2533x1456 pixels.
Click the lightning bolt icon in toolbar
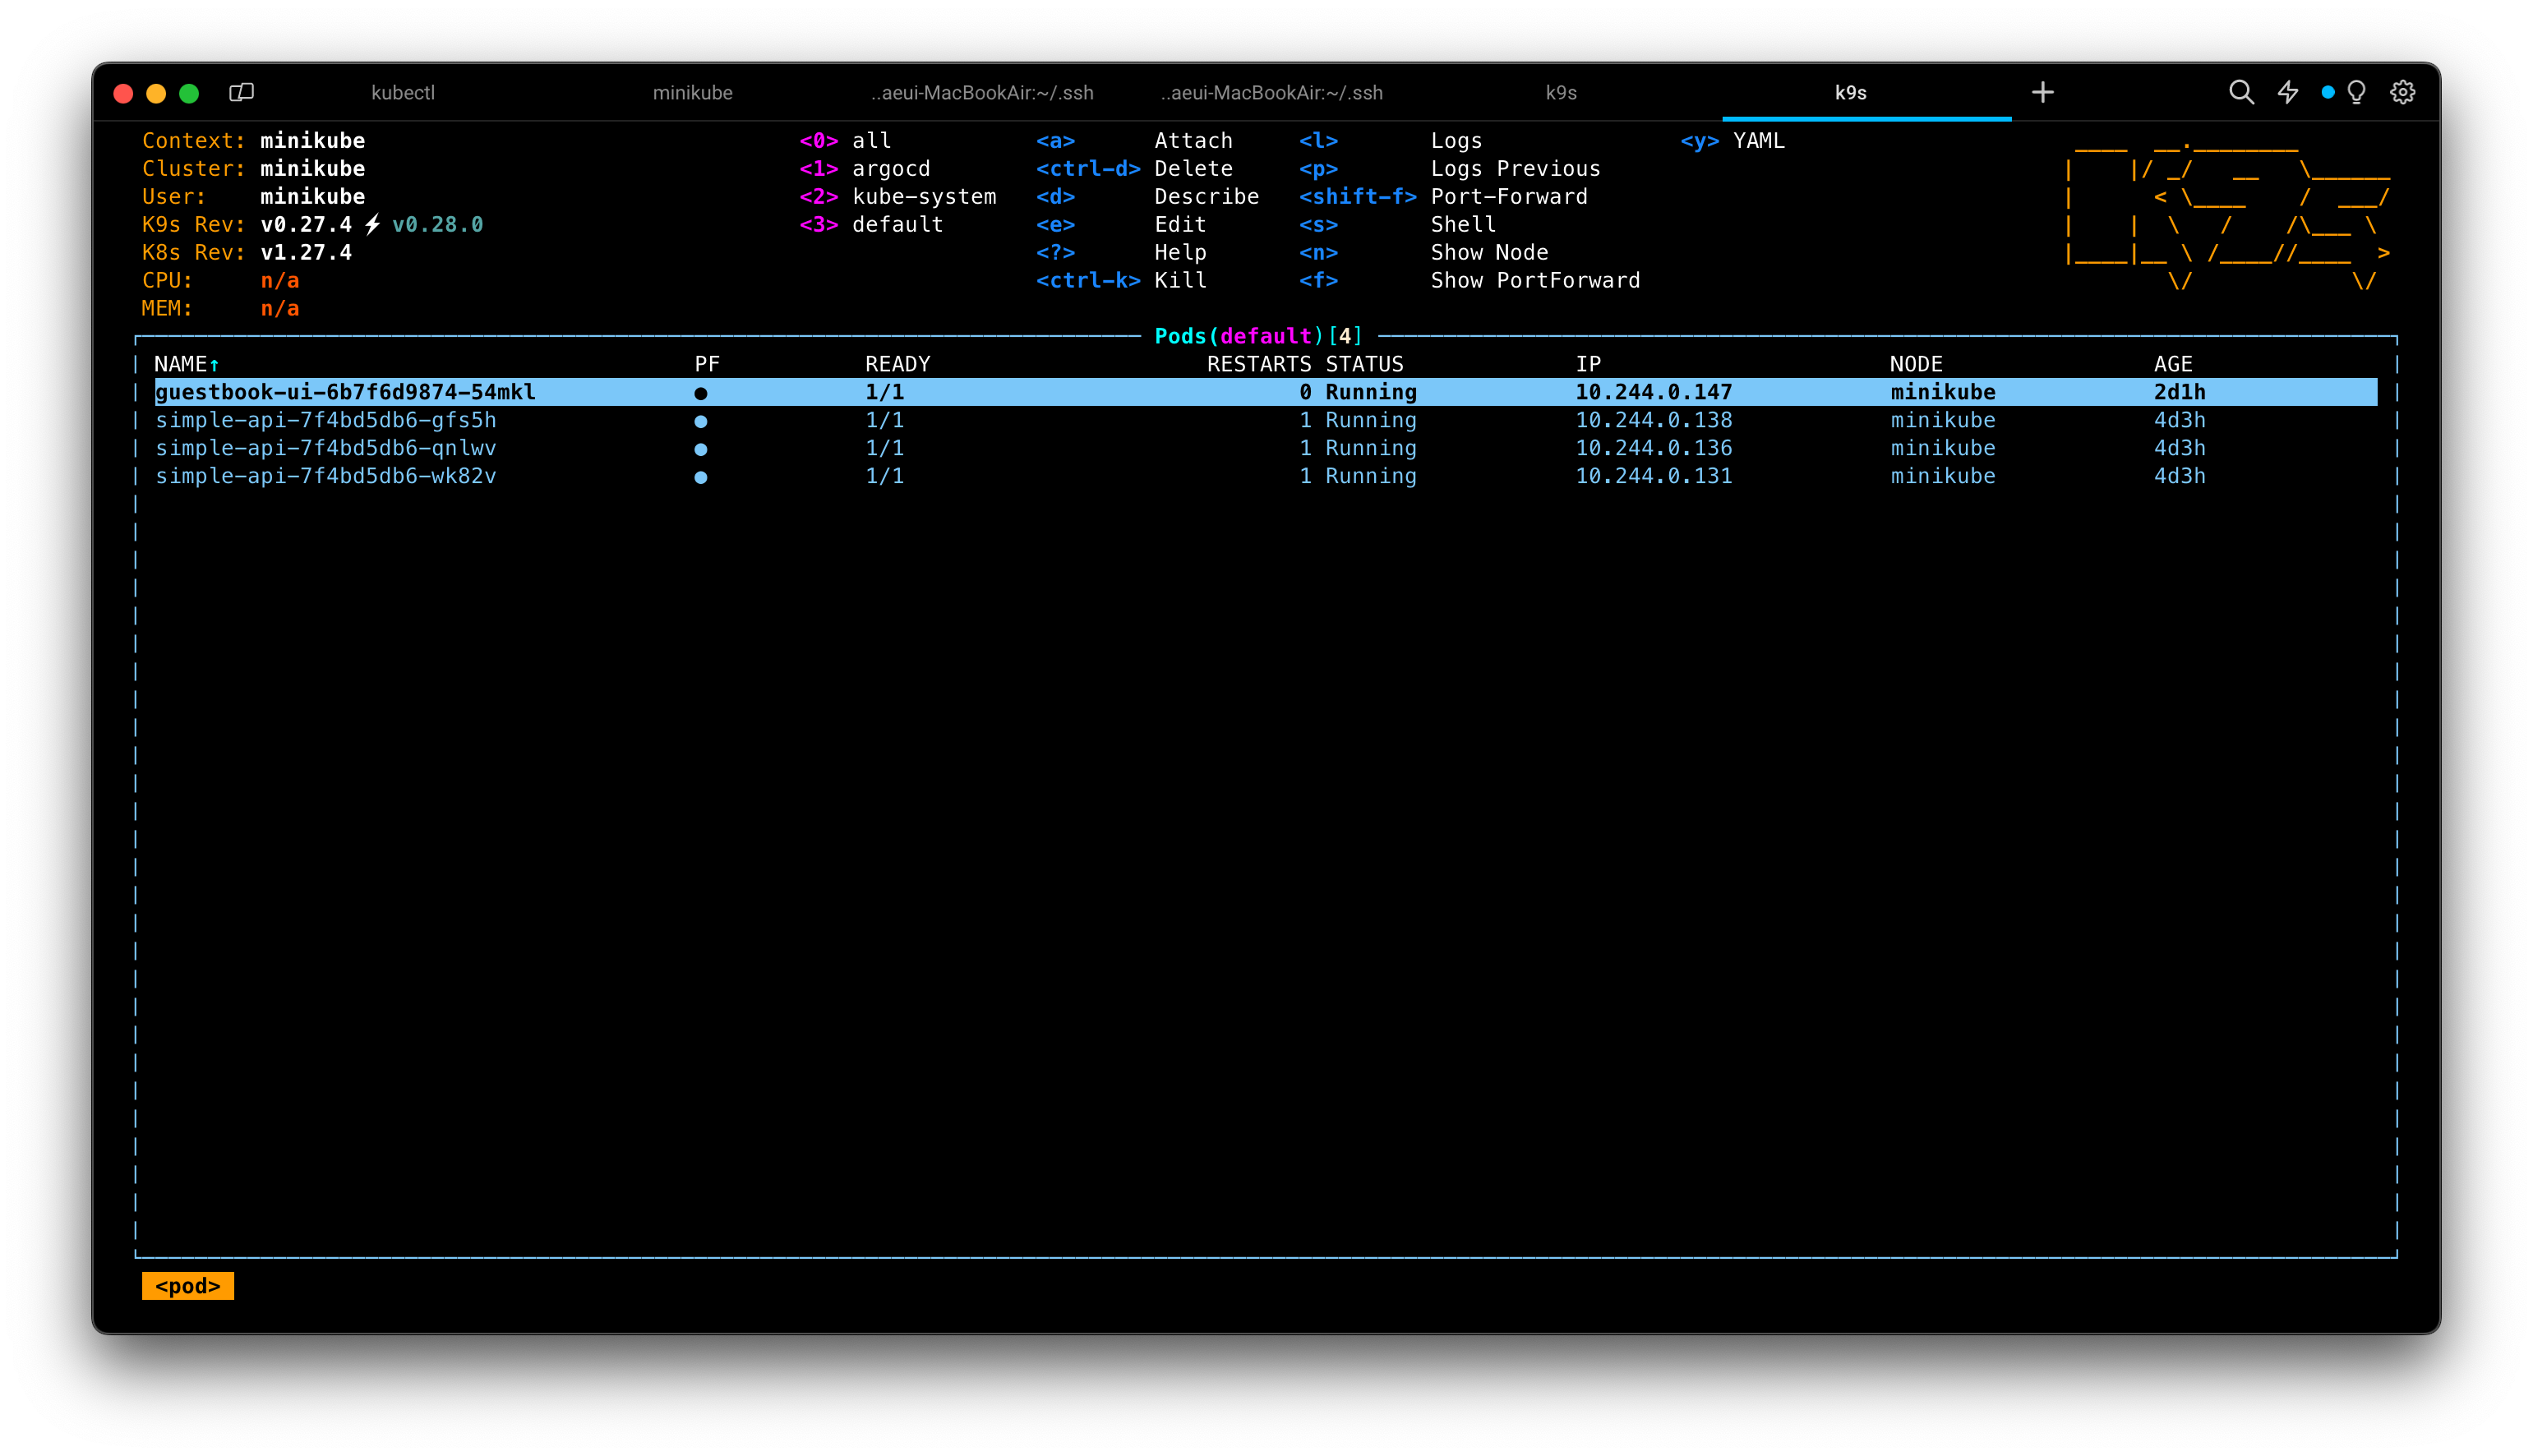pyautogui.click(x=2288, y=92)
